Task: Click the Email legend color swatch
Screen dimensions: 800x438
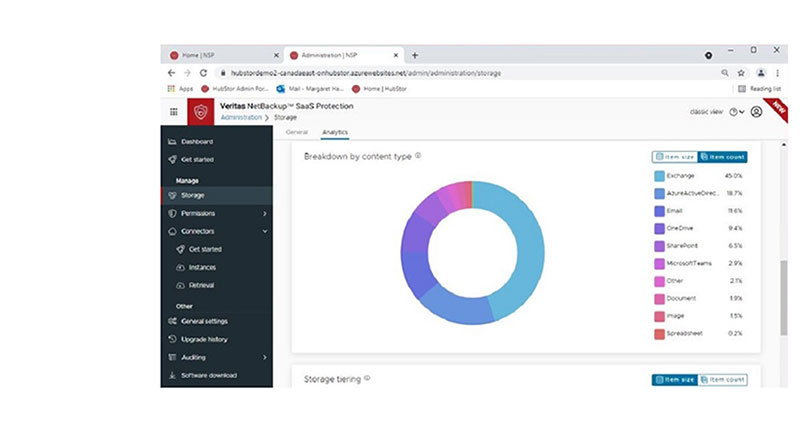Action: (659, 211)
